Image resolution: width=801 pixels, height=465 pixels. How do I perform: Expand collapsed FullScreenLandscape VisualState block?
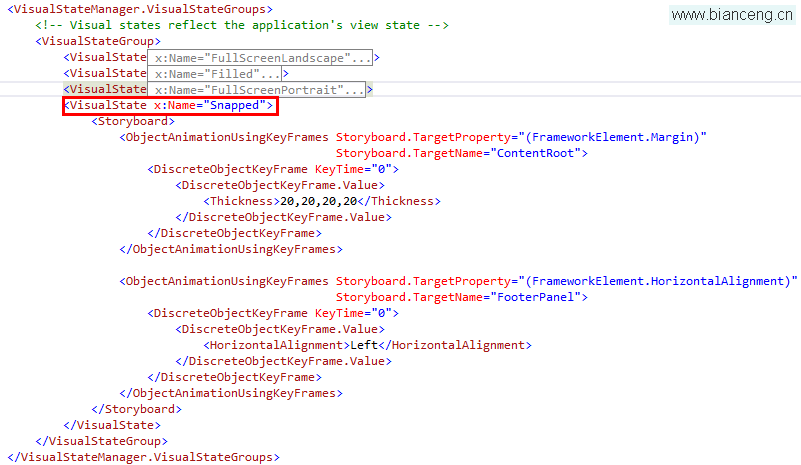[x=260, y=58]
